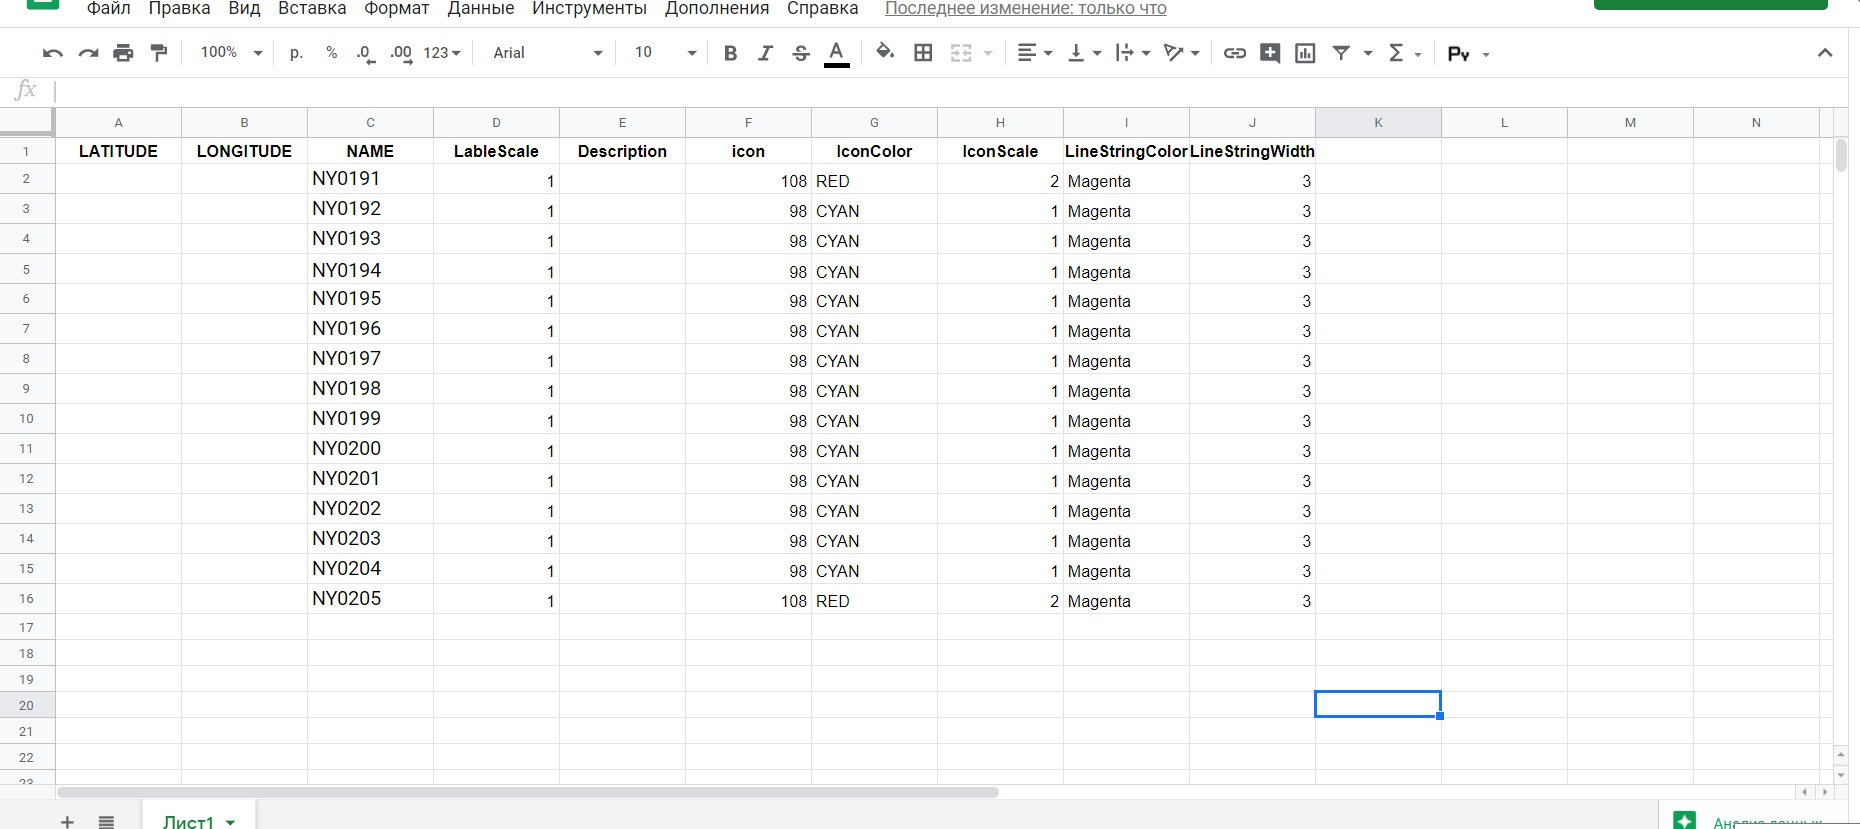The width and height of the screenshot is (1860, 829).
Task: Open the Справка menu
Action: (x=823, y=9)
